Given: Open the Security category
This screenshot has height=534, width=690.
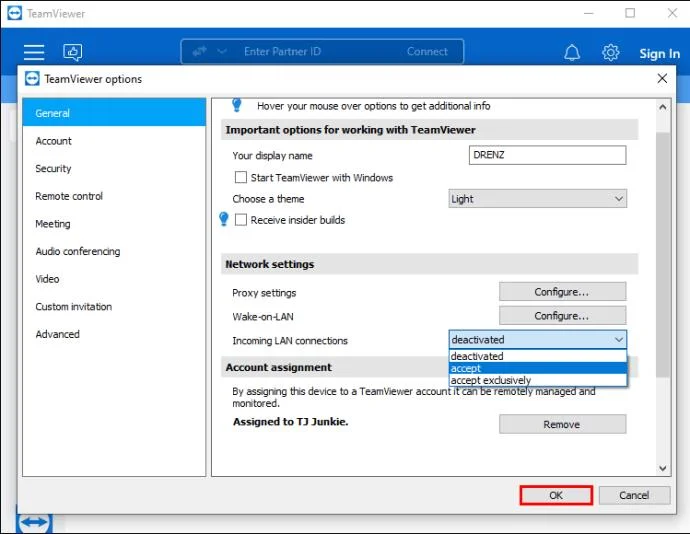Looking at the screenshot, I should tap(114, 169).
